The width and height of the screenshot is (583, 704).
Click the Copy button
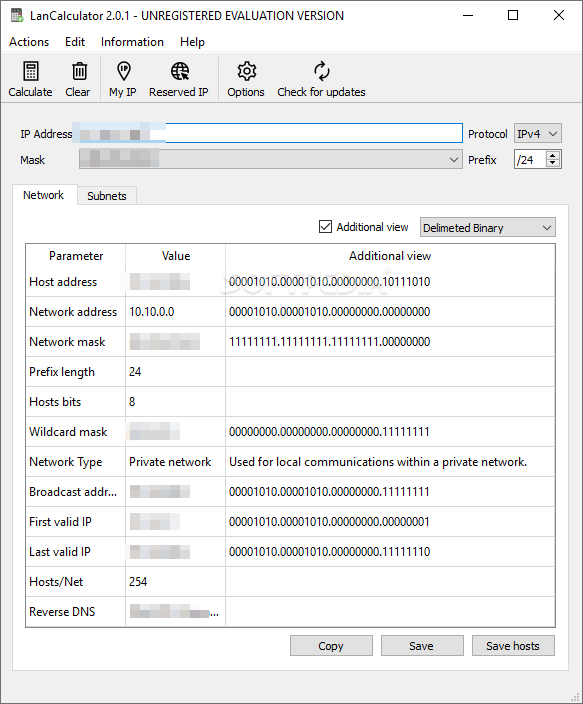click(x=331, y=646)
